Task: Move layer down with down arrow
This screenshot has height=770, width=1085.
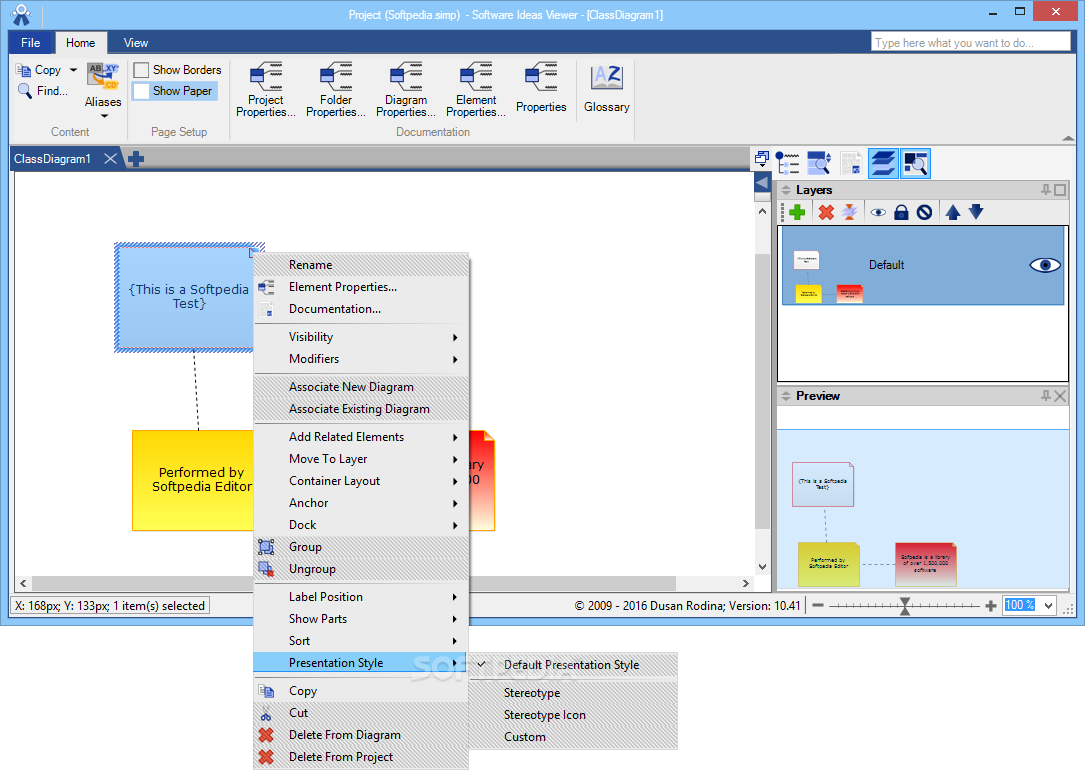Action: 976,212
